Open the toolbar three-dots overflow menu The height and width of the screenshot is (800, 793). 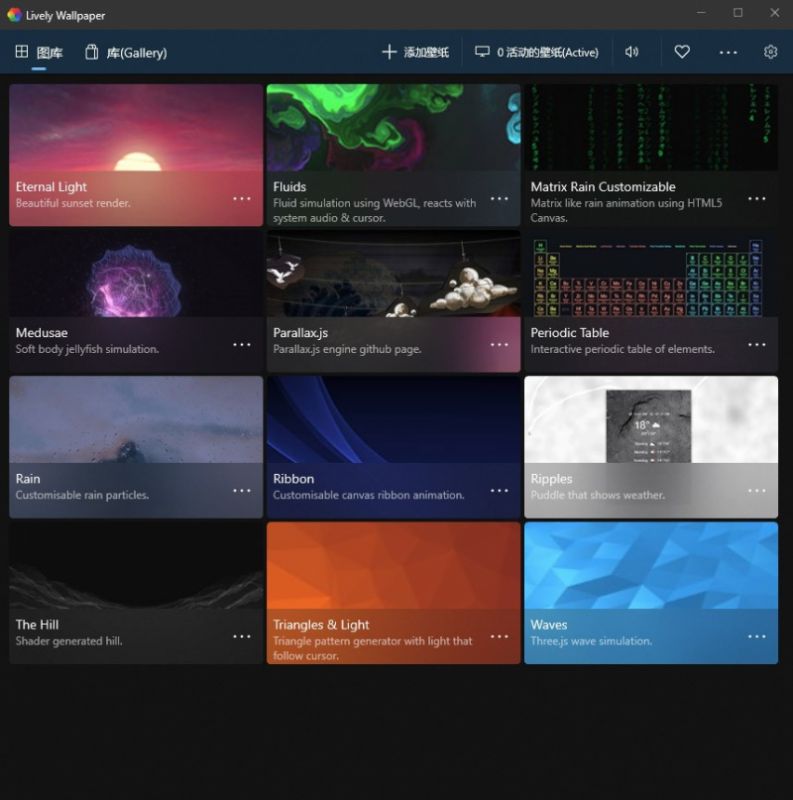[728, 52]
